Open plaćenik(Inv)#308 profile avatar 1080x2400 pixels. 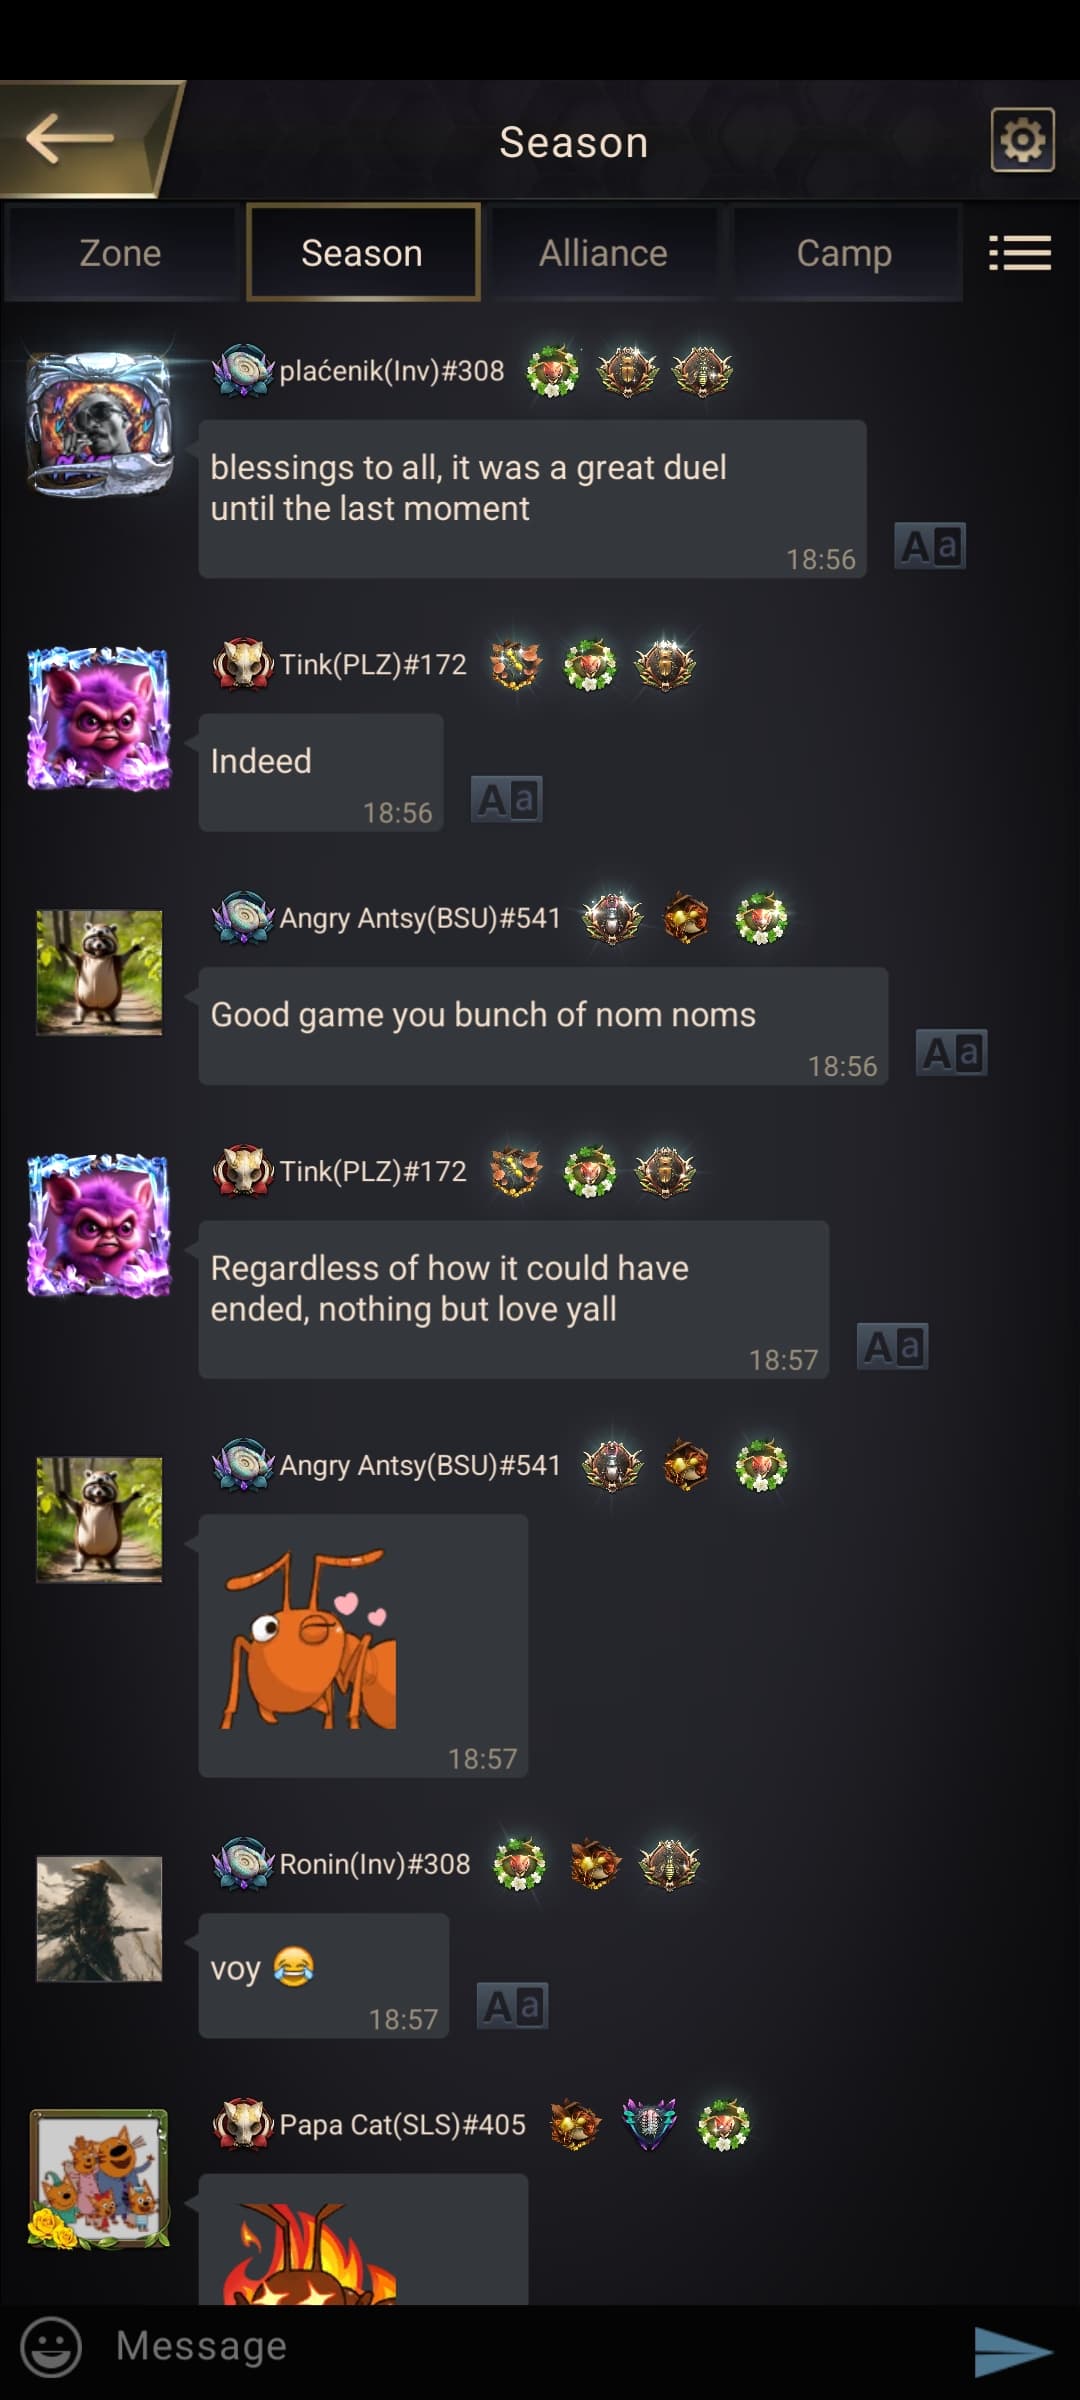(98, 424)
